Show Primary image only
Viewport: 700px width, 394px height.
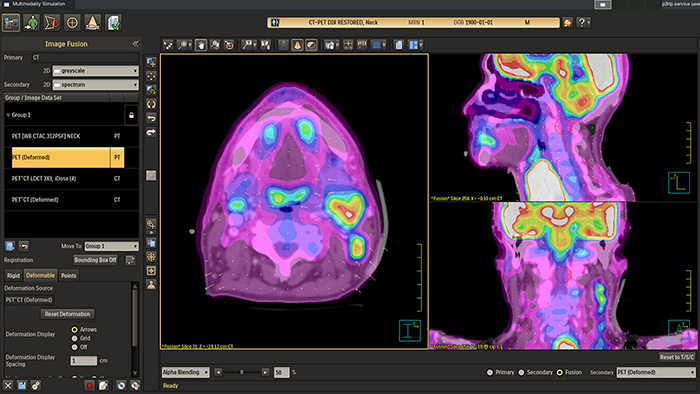[490, 372]
